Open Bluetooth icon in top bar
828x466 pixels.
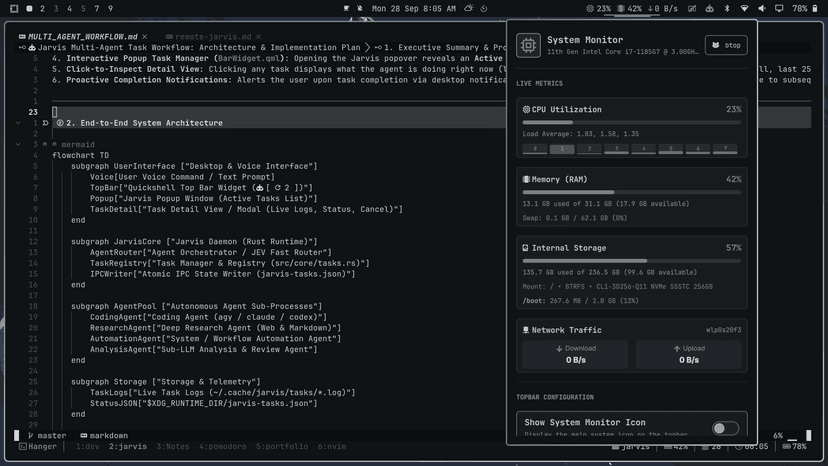coord(727,8)
